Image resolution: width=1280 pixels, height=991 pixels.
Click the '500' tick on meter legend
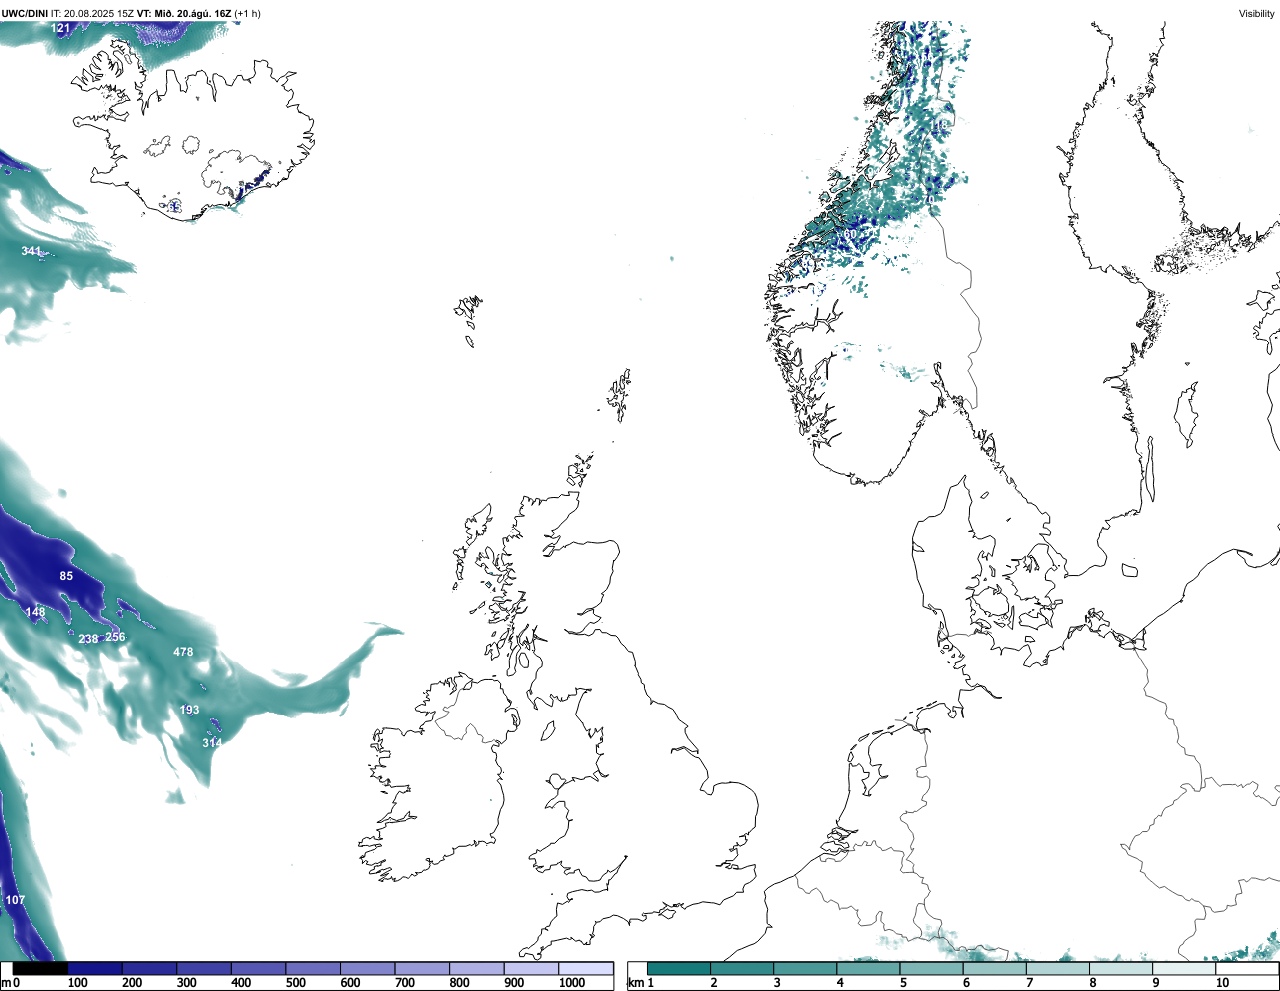296,983
